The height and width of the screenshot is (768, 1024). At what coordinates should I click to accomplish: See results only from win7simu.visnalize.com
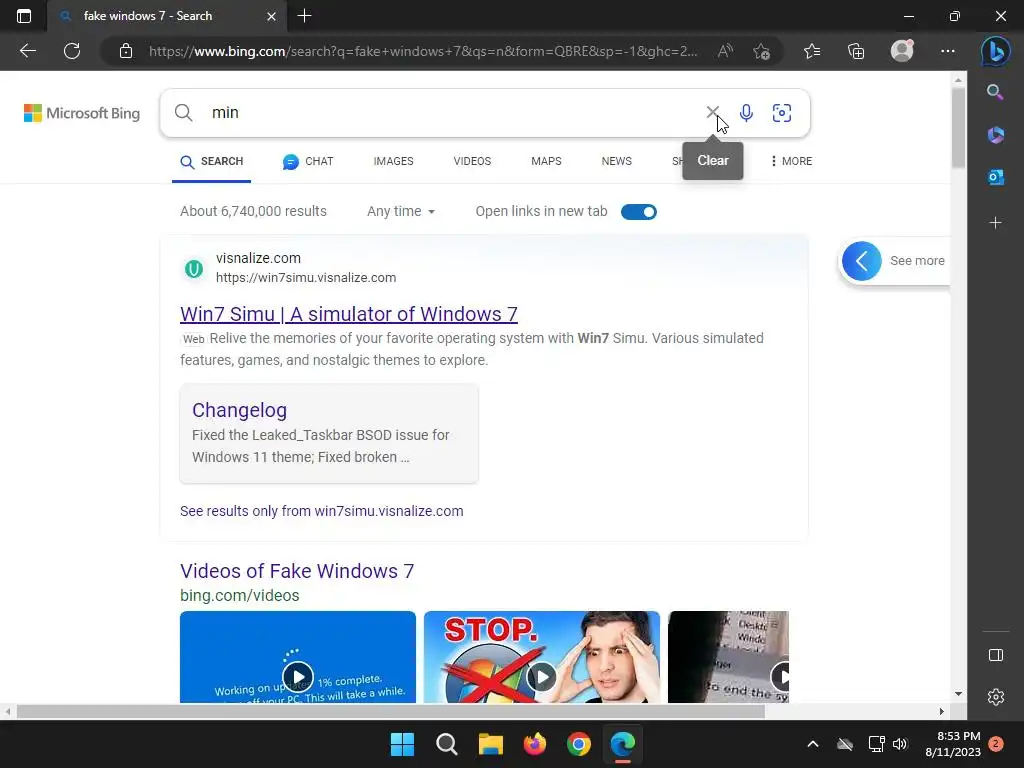(x=321, y=511)
